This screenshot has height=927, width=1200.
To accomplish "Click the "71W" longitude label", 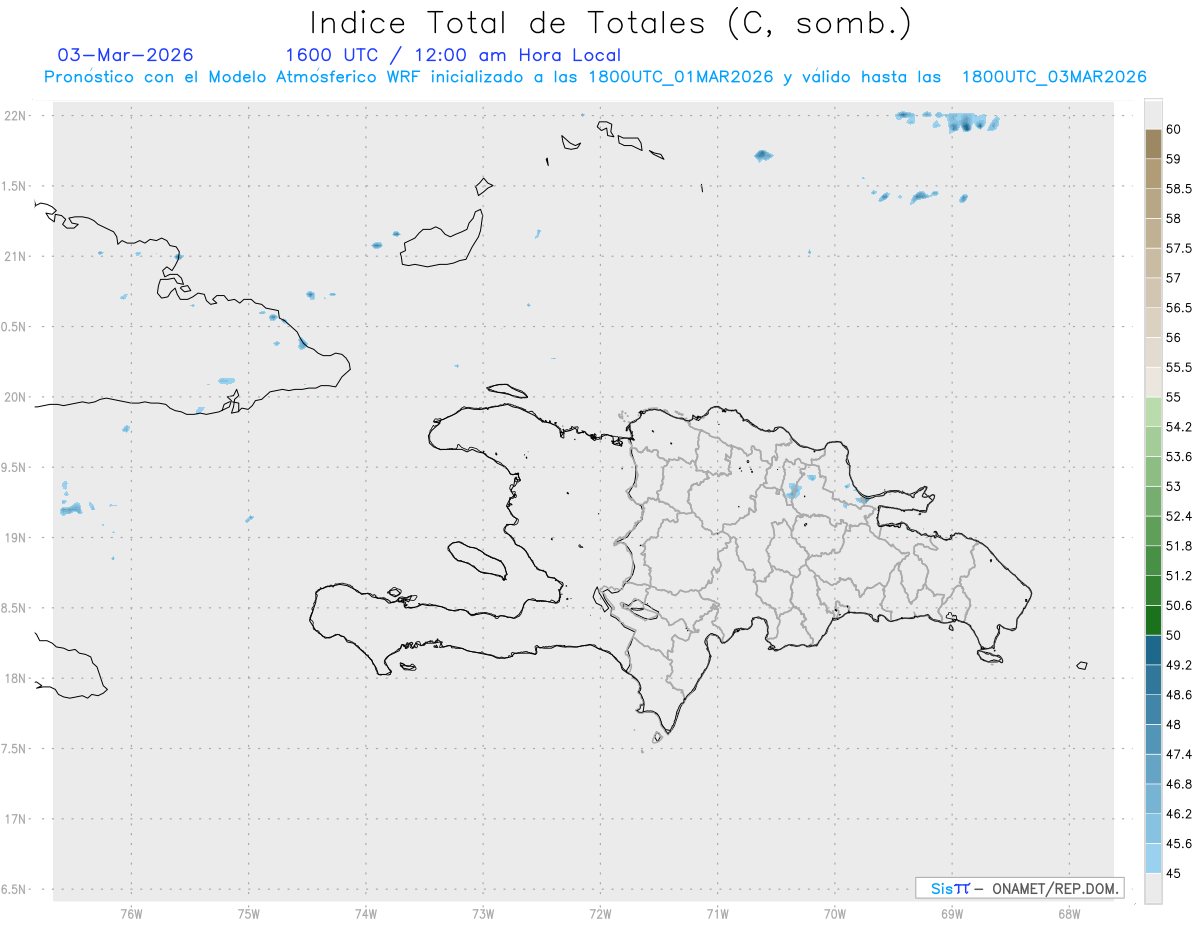I will point(717,913).
